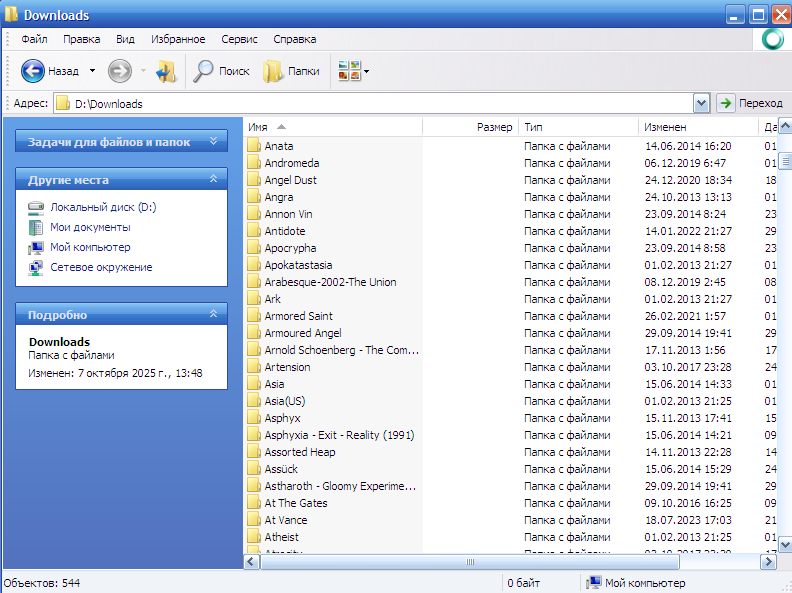Open the Локальный диск (D:) link
Screen dimensions: 792x593
(x=103, y=207)
